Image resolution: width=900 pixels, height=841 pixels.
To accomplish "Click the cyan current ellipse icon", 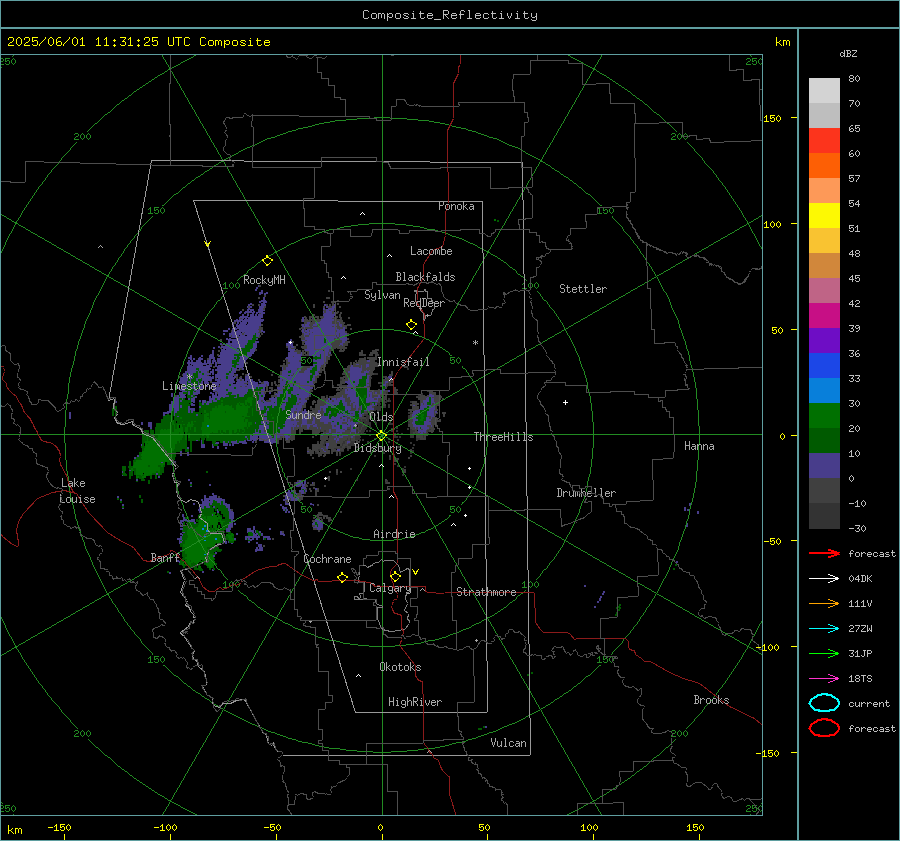I will pyautogui.click(x=824, y=703).
